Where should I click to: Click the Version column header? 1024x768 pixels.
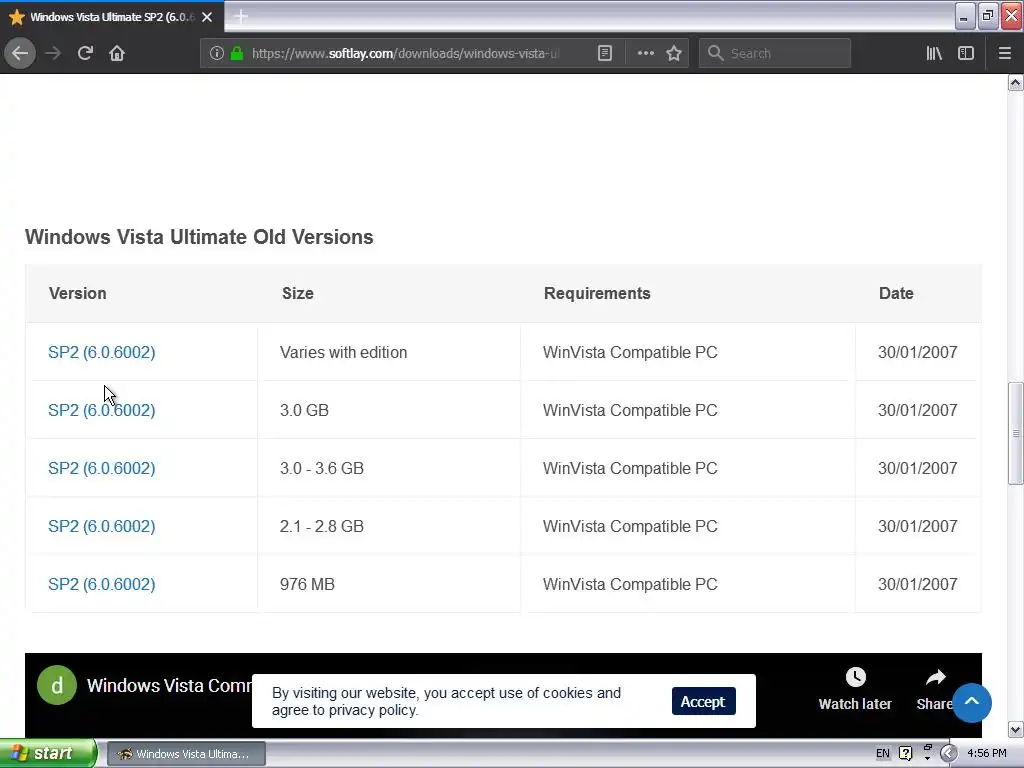[x=78, y=293]
